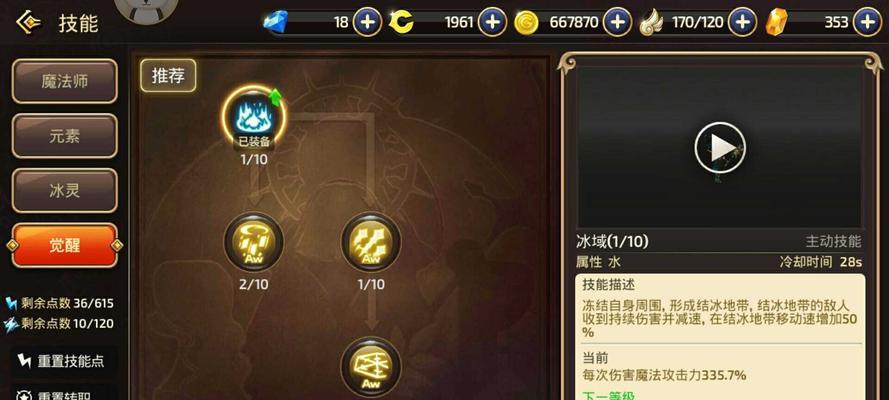Add amber crystals with plus button
Viewport: 889px width, 400px height.
[x=867, y=23]
